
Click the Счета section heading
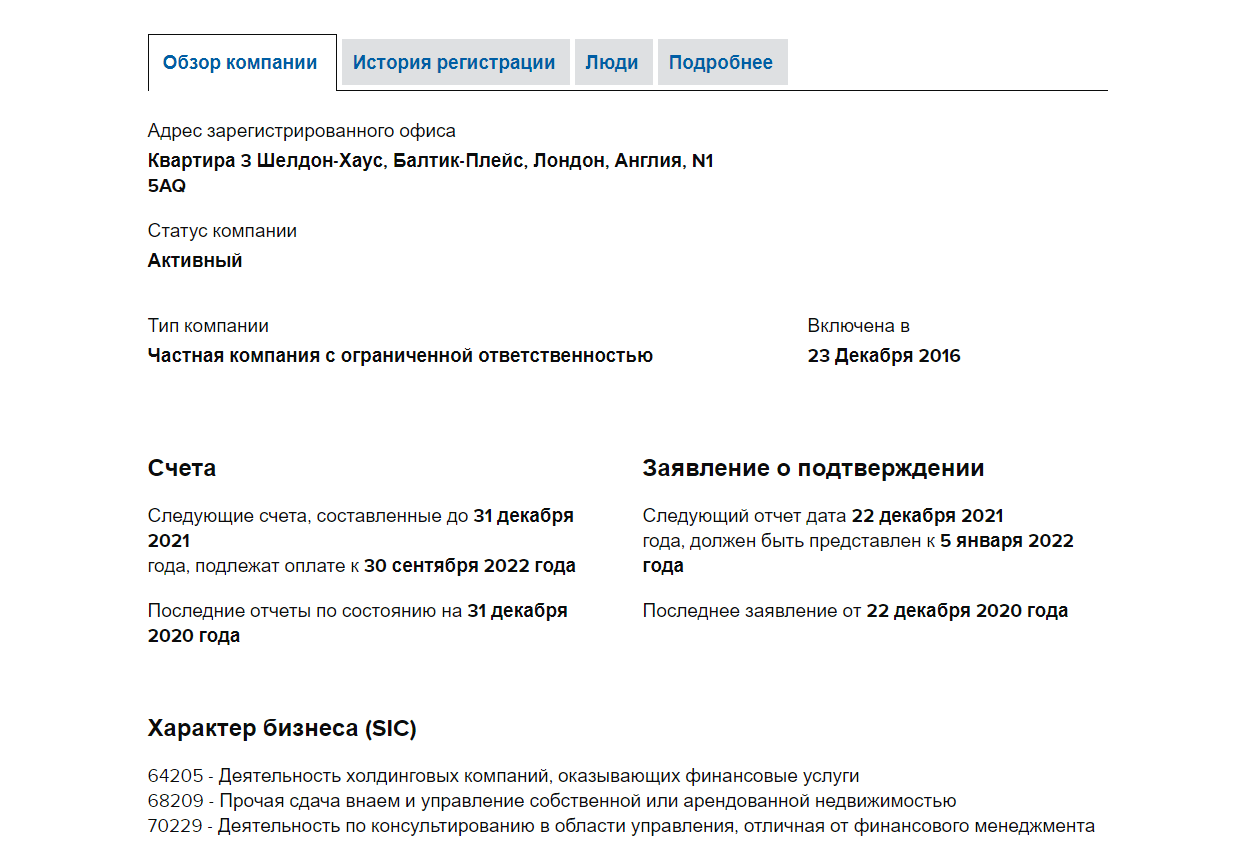pyautogui.click(x=182, y=468)
